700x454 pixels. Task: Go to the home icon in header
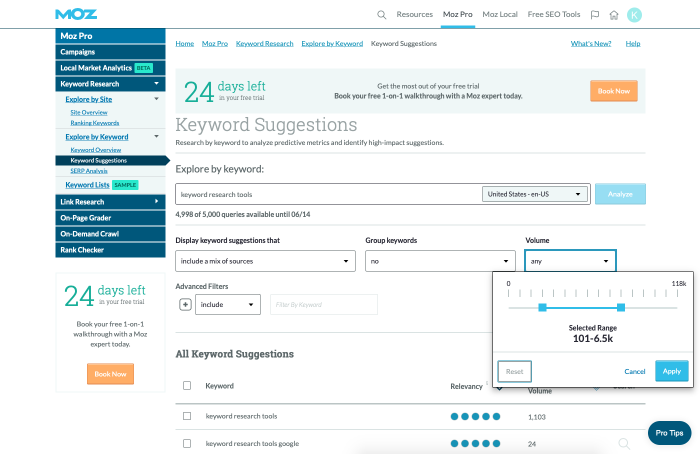pyautogui.click(x=614, y=15)
